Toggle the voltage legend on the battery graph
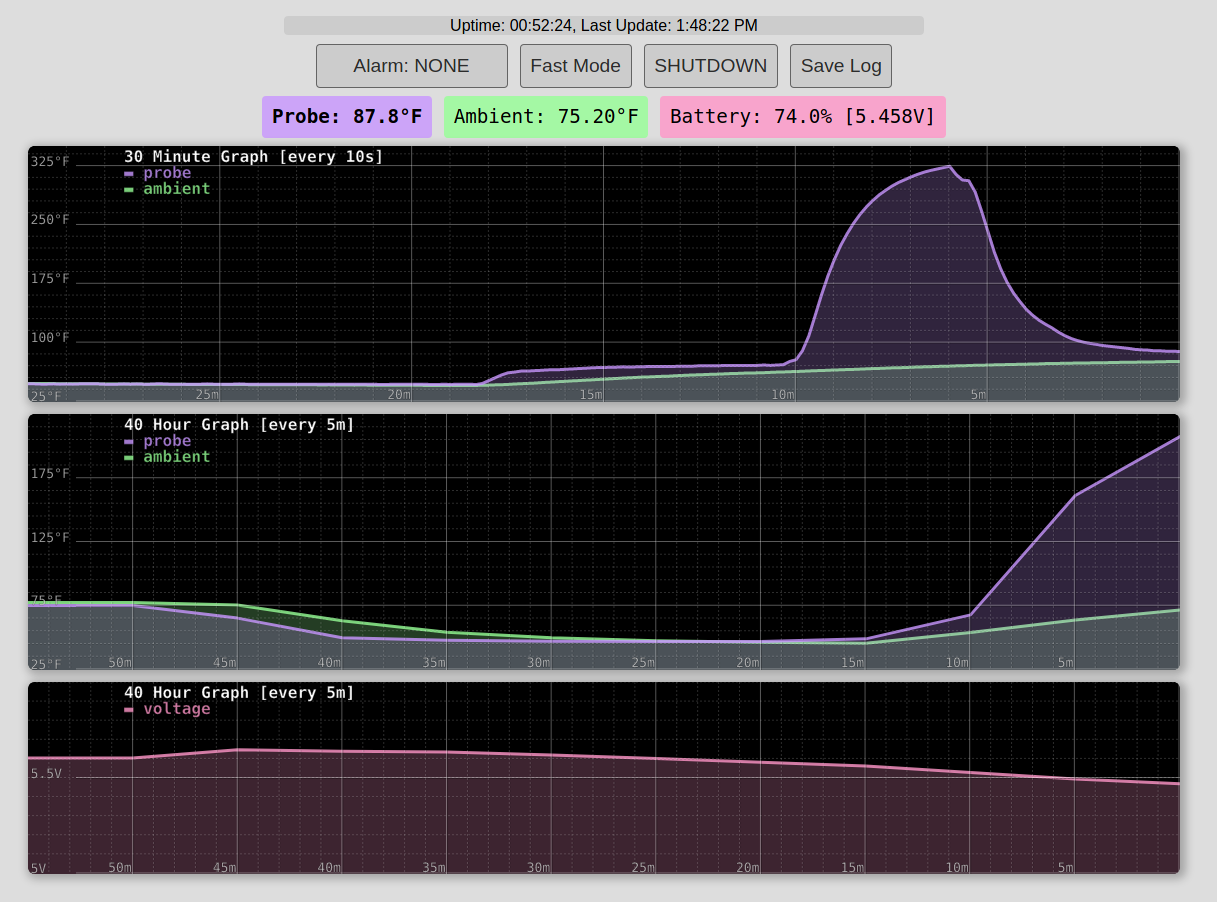The height and width of the screenshot is (902, 1217). pos(176,708)
